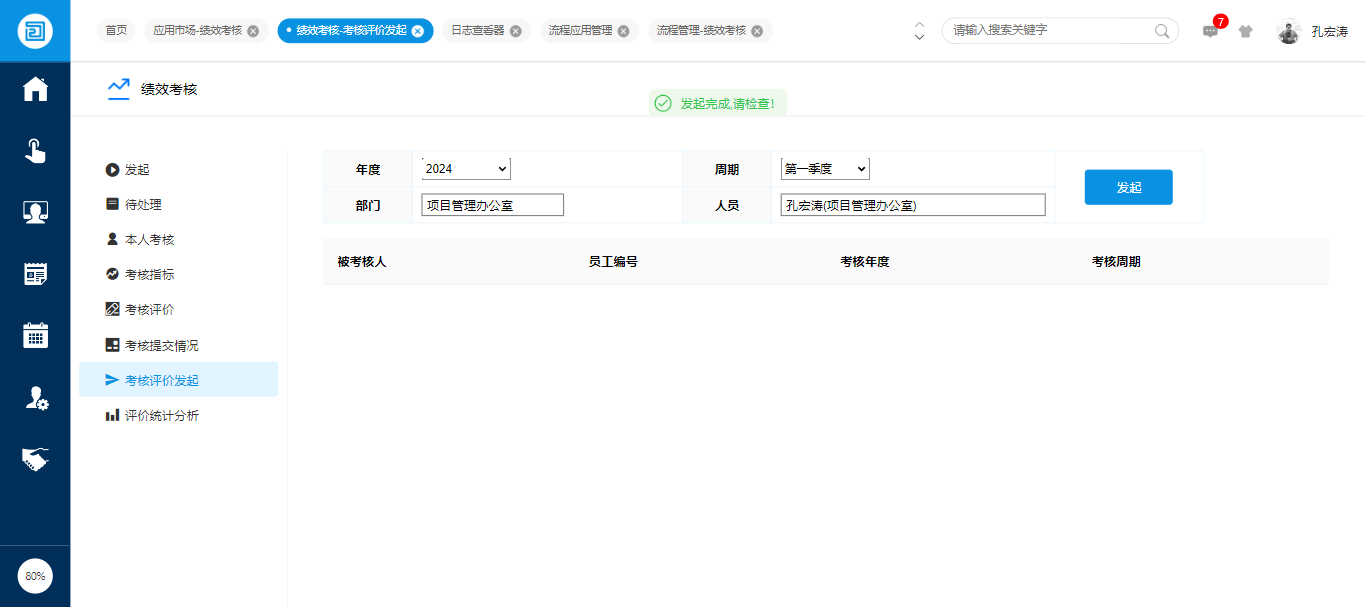Viewport: 1366px width, 607px height.
Task: Open message notifications with red badge
Action: point(1211,31)
